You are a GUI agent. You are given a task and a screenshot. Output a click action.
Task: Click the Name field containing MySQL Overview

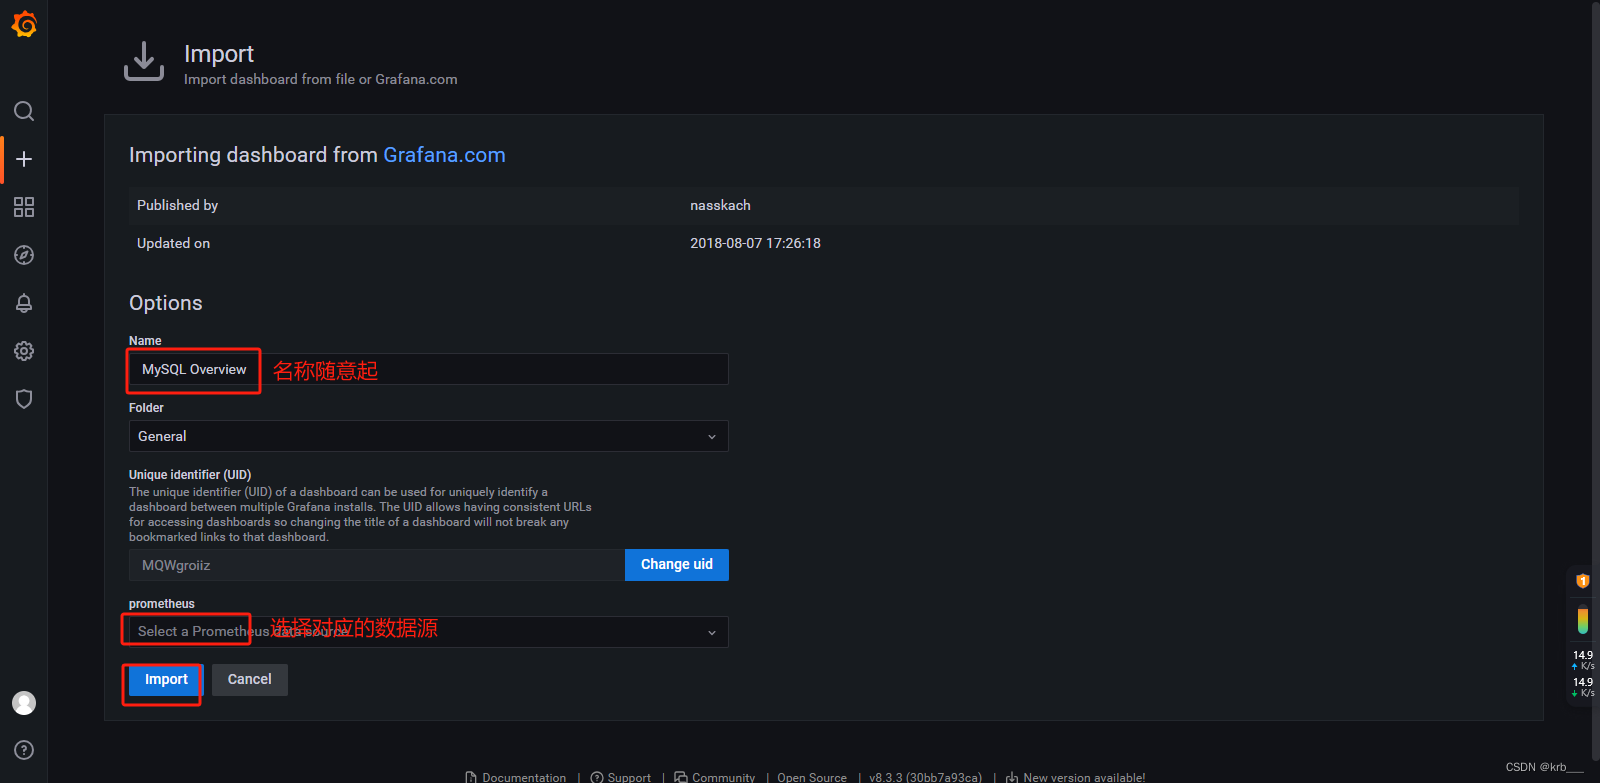(x=429, y=369)
